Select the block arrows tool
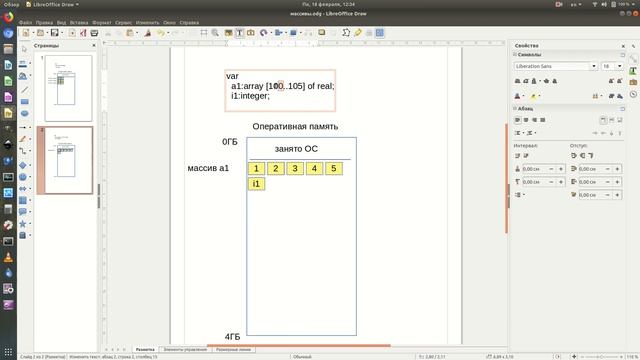This screenshot has width=640, height=360. tap(23, 189)
